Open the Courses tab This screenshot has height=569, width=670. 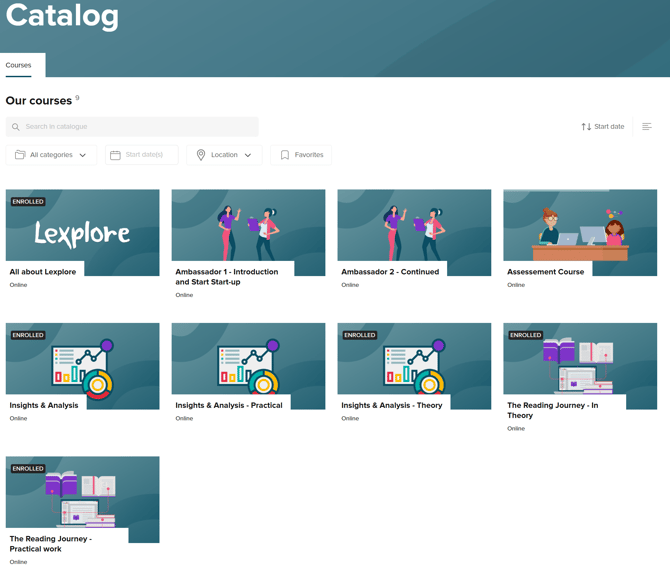[x=18, y=65]
